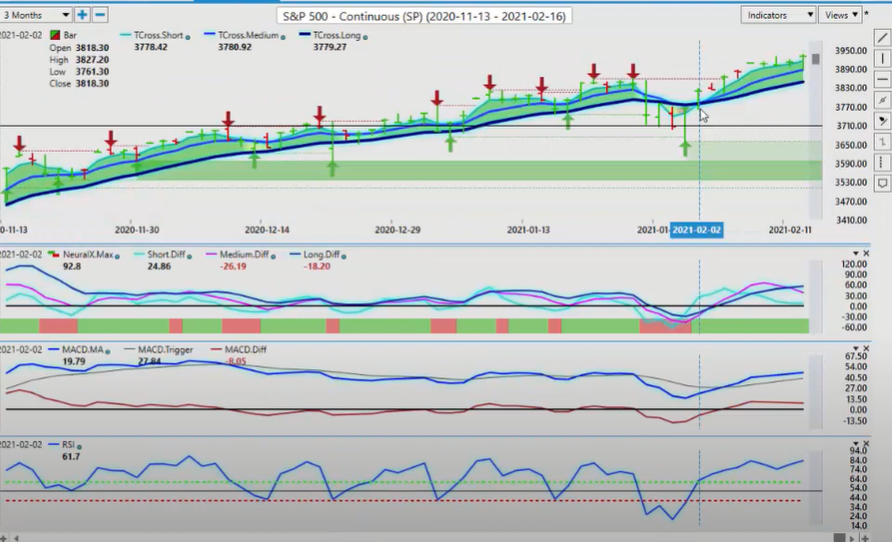The width and height of the screenshot is (892, 542).
Task: Click the High value 3827.20
Action: [x=92, y=59]
